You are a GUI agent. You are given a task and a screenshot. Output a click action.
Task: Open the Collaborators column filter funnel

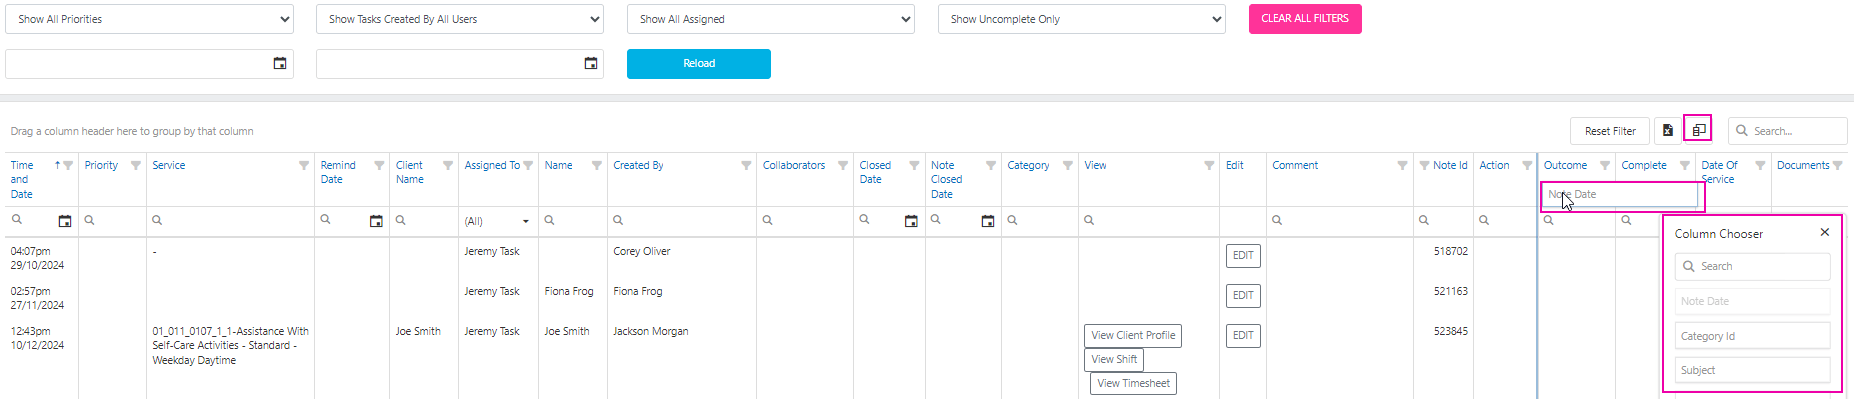(x=843, y=166)
